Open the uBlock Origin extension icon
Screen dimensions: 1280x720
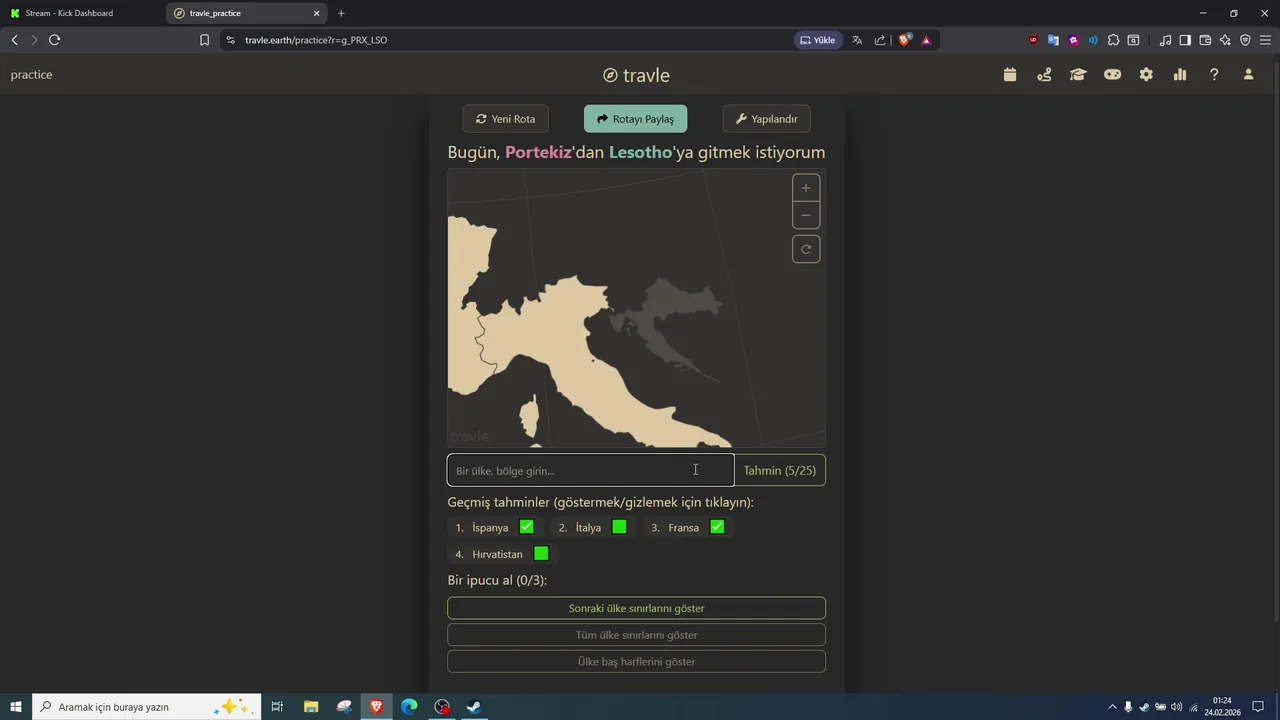tap(1033, 40)
